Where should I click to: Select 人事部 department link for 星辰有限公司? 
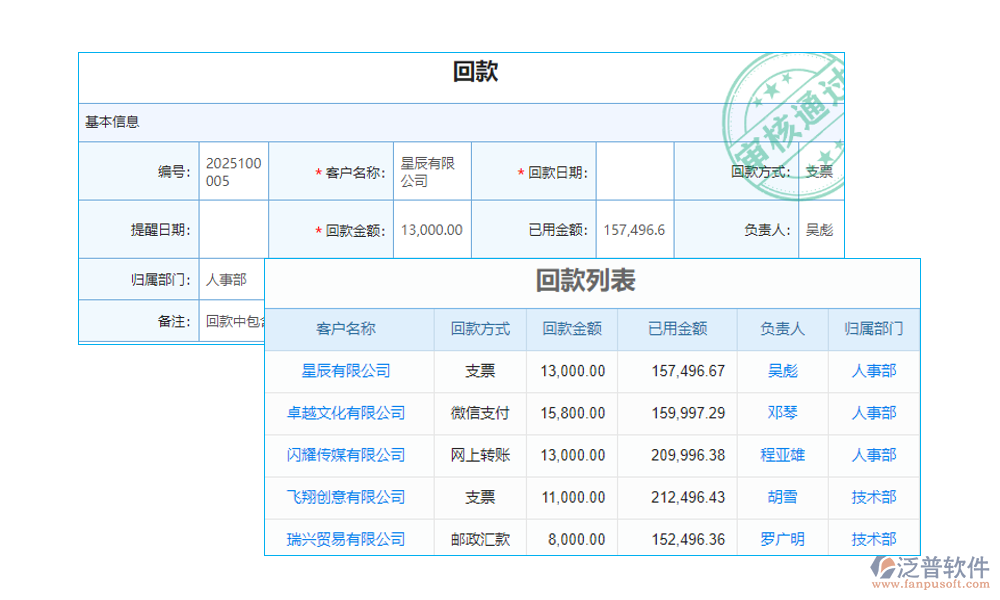(873, 371)
